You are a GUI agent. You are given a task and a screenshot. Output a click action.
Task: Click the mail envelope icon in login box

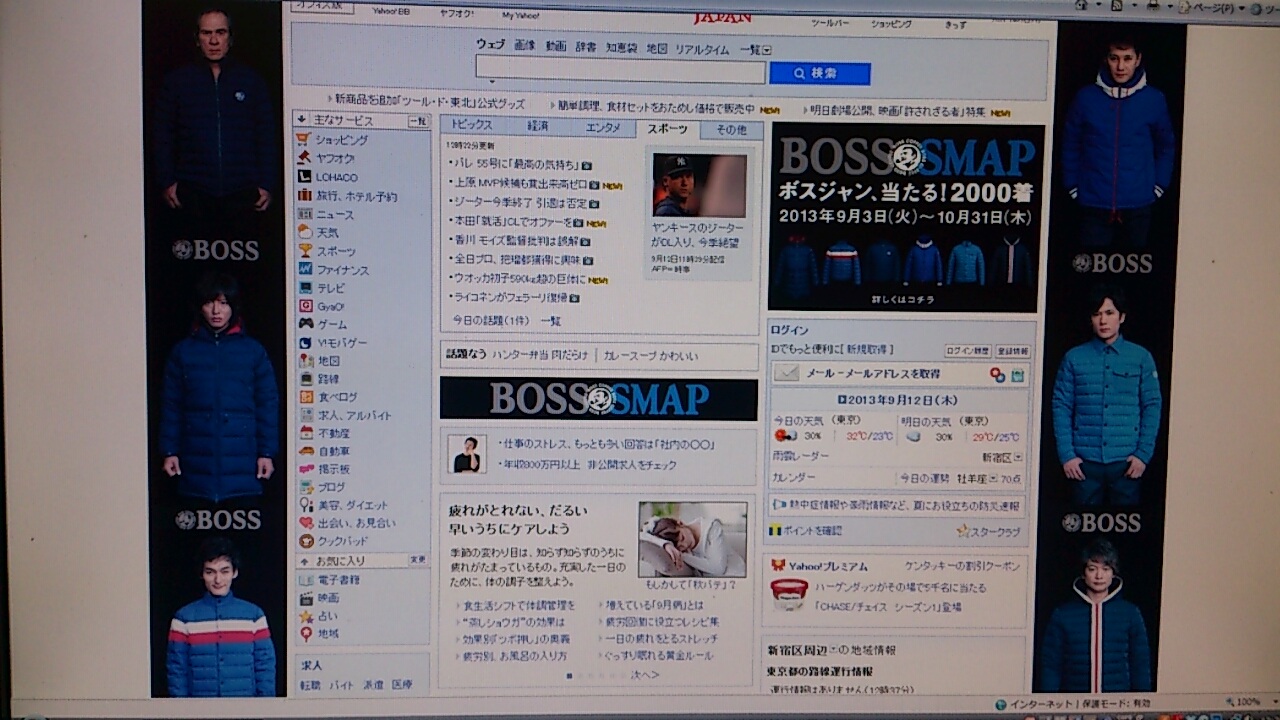[787, 373]
